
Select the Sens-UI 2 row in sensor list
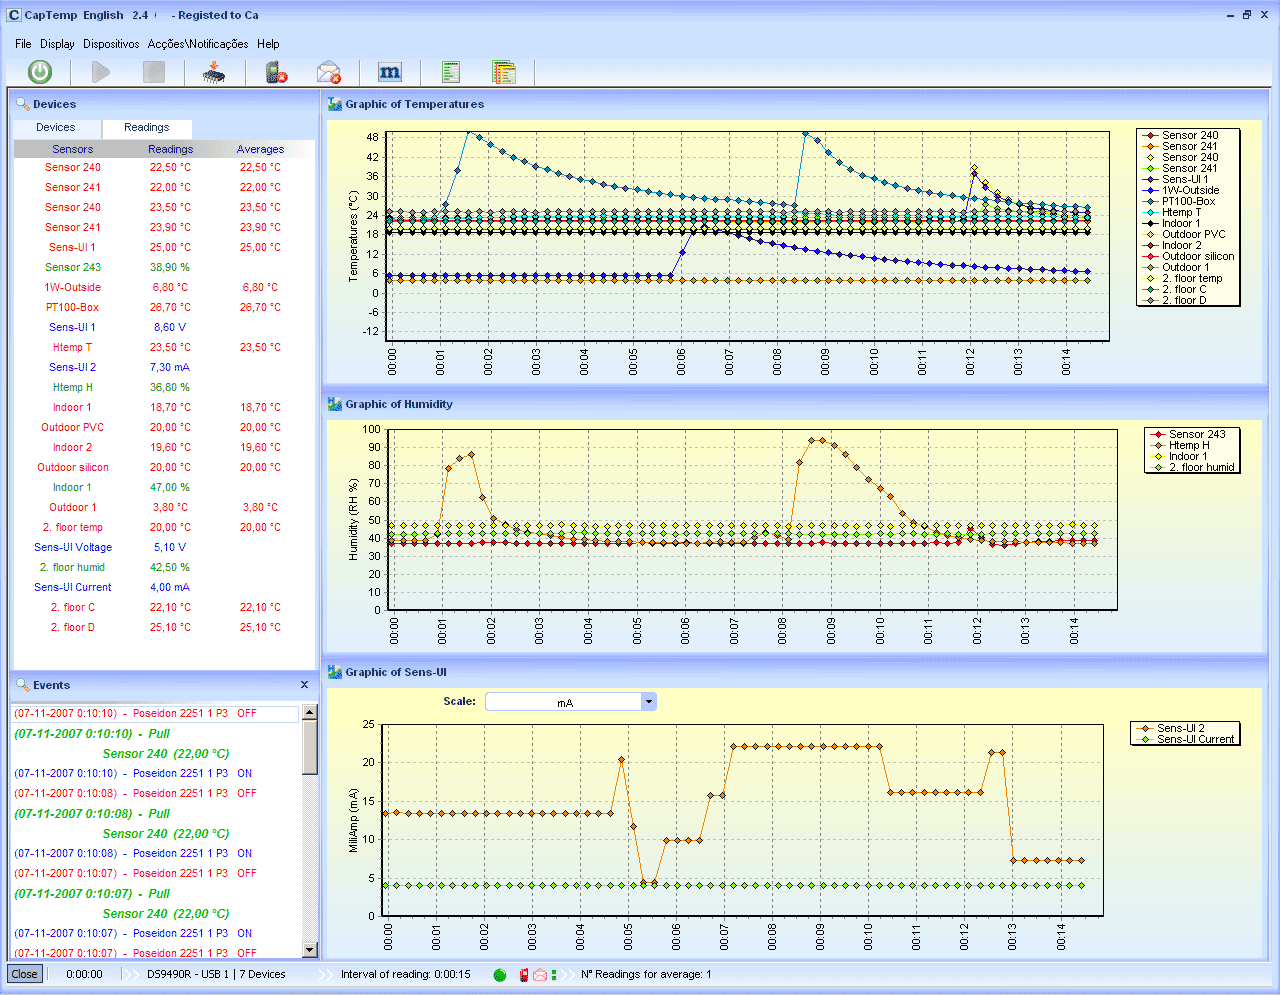(164, 367)
